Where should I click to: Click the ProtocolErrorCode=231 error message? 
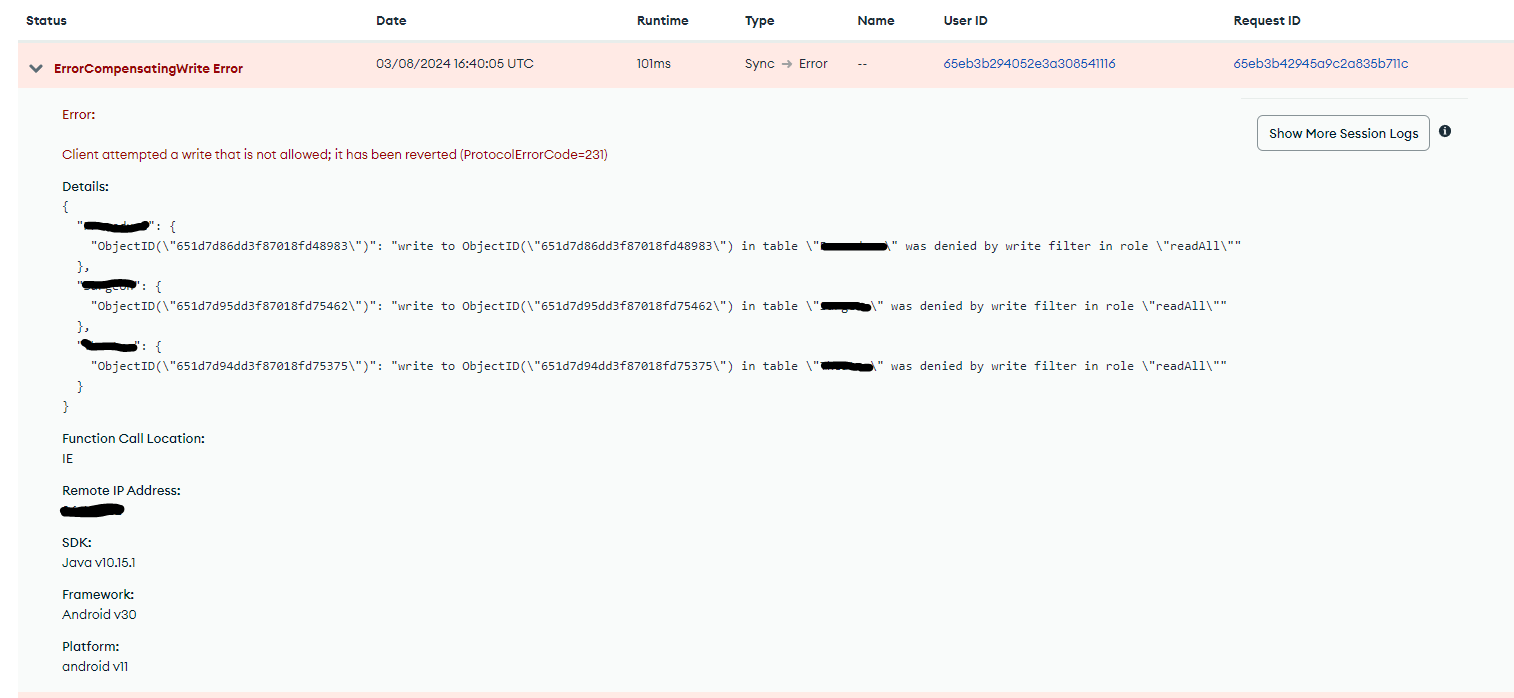tap(334, 155)
